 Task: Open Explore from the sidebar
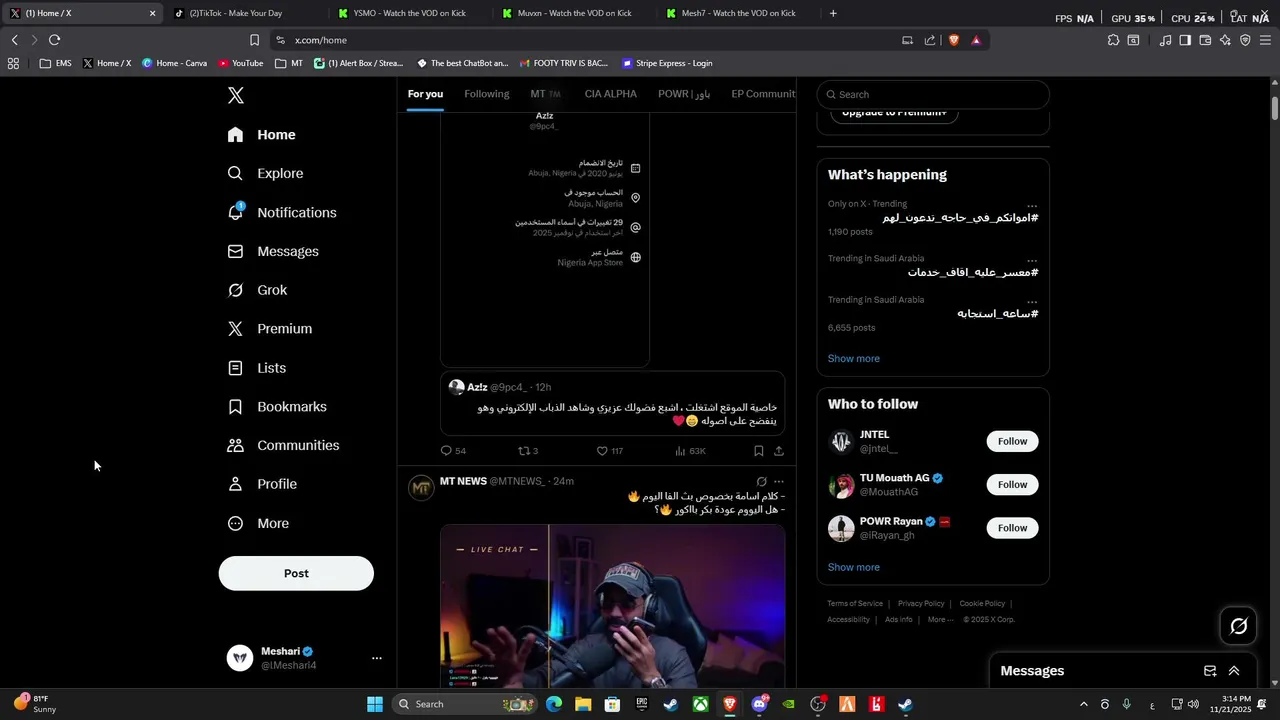265,174
